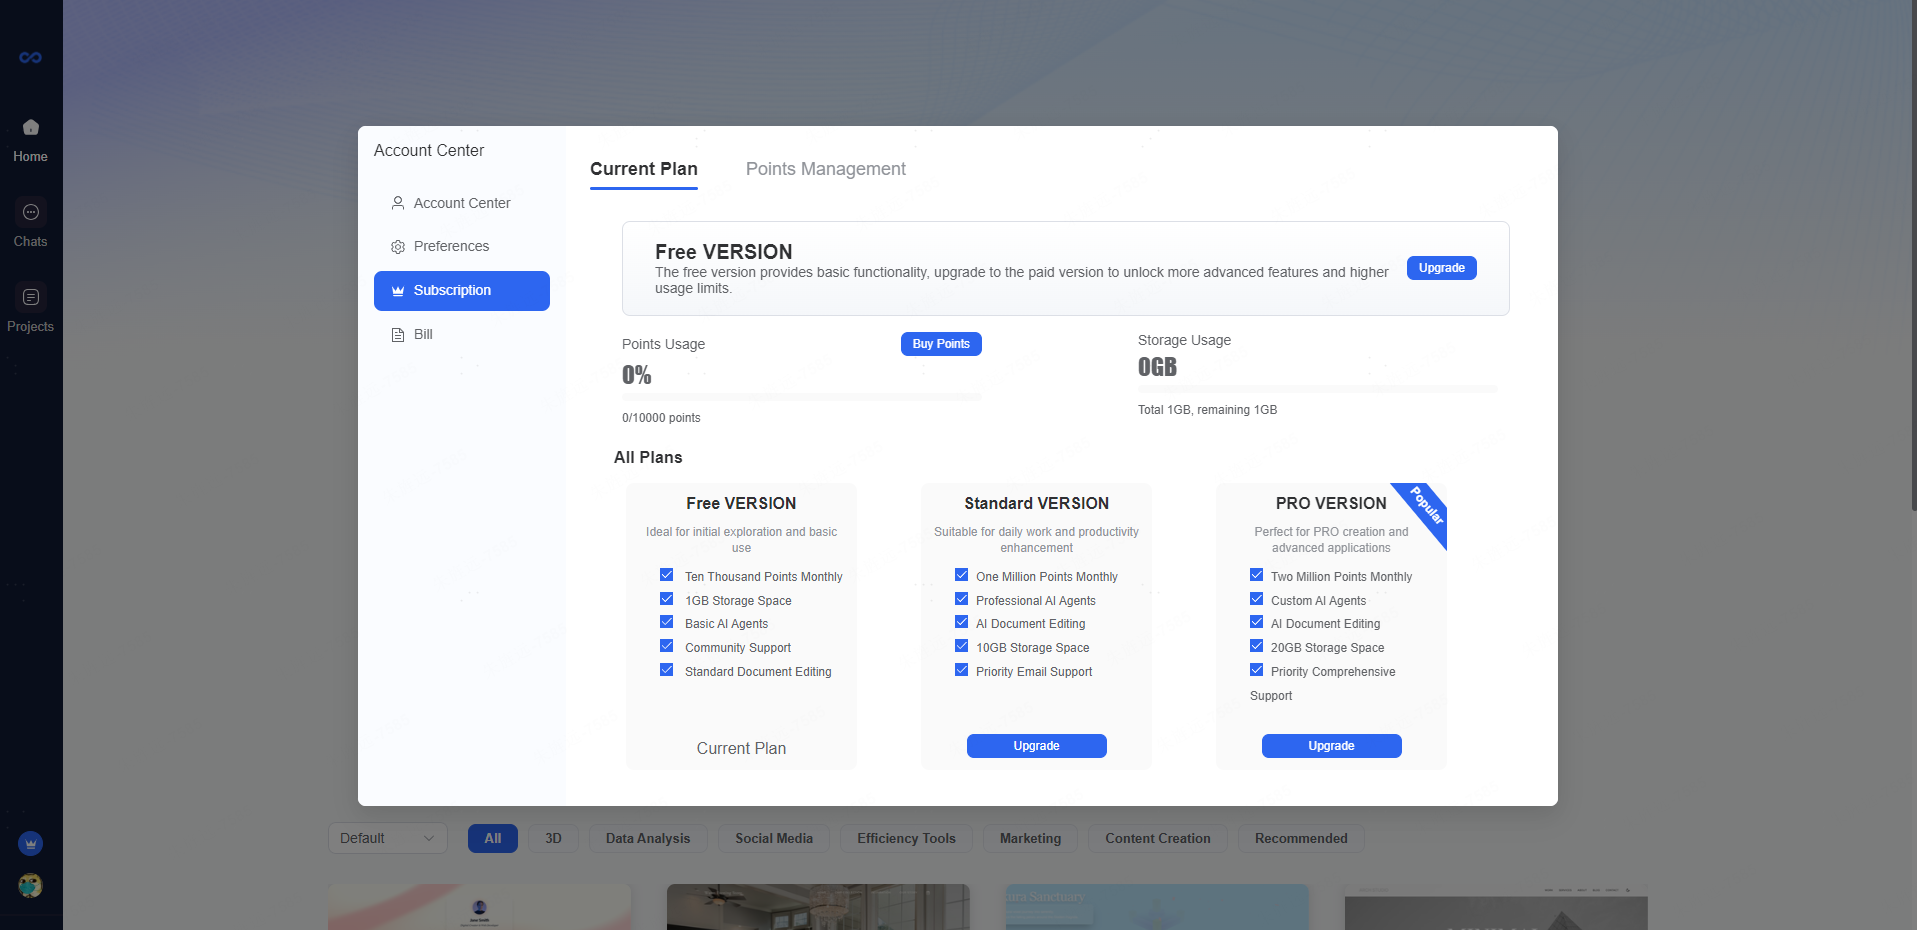Screen dimensions: 1917x930
Task: Select the Current Plan tab
Action: (643, 169)
